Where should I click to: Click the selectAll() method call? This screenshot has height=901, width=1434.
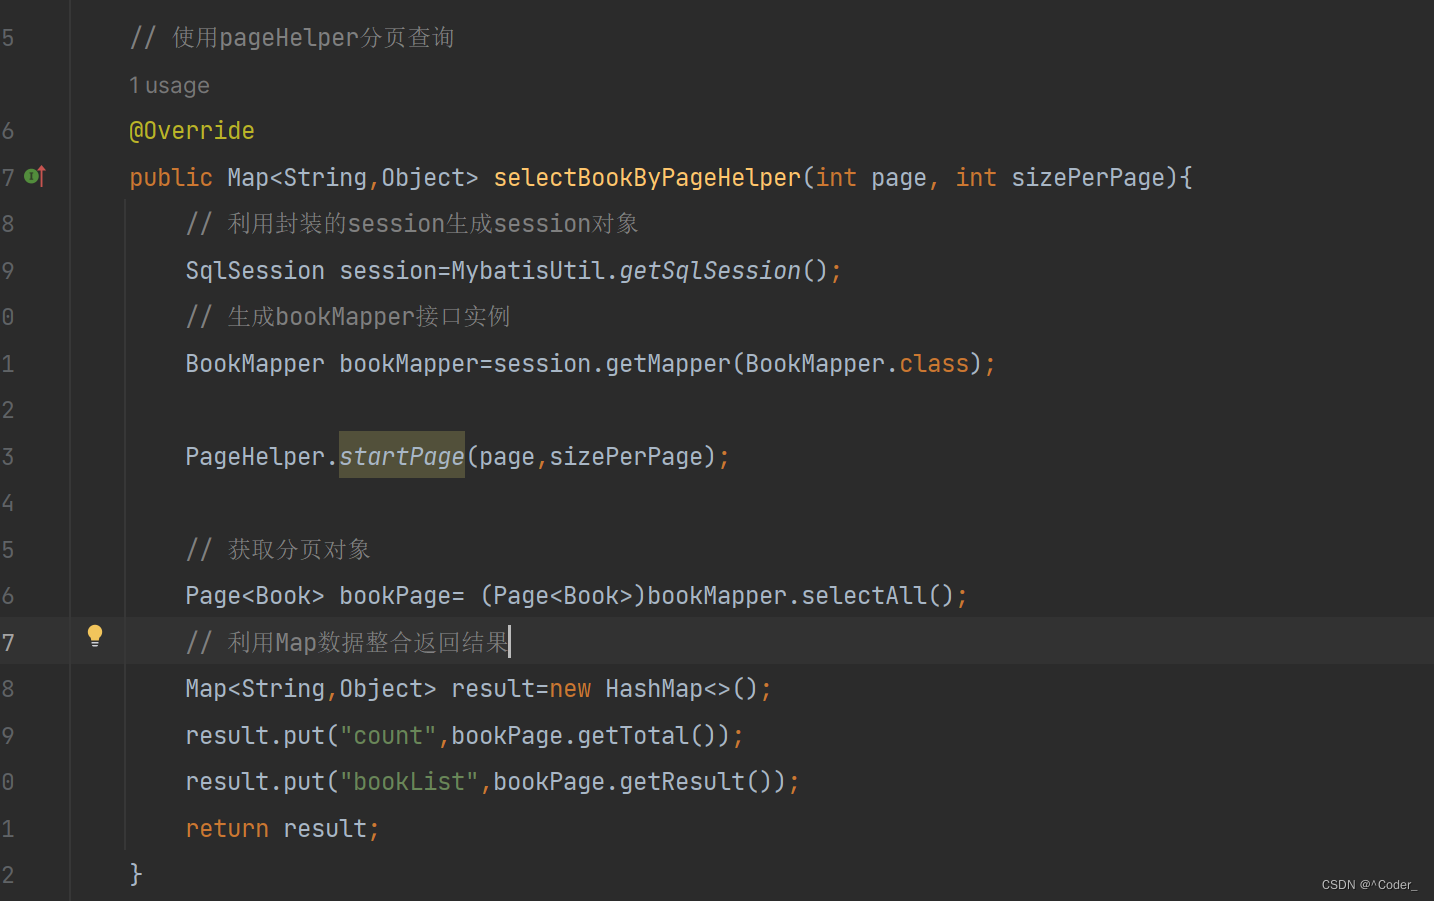pos(878,595)
